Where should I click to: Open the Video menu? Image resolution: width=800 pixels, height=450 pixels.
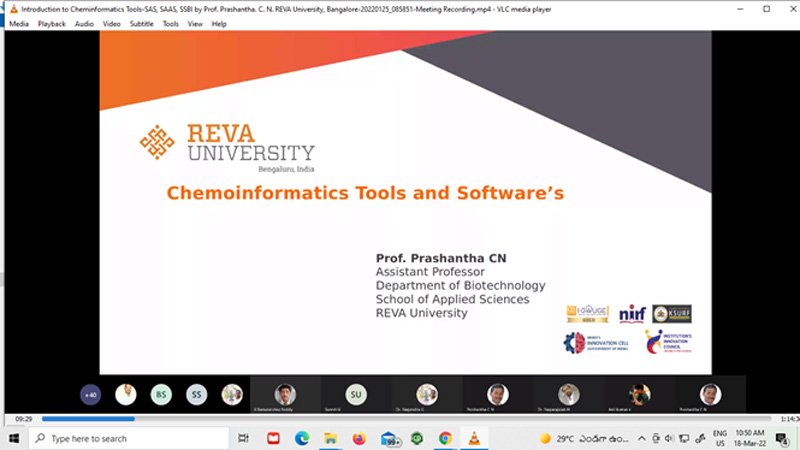[111, 24]
